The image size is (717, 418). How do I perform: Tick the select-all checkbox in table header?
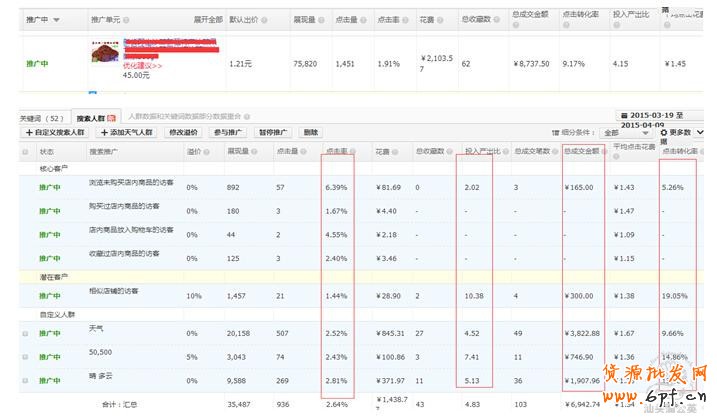25,152
